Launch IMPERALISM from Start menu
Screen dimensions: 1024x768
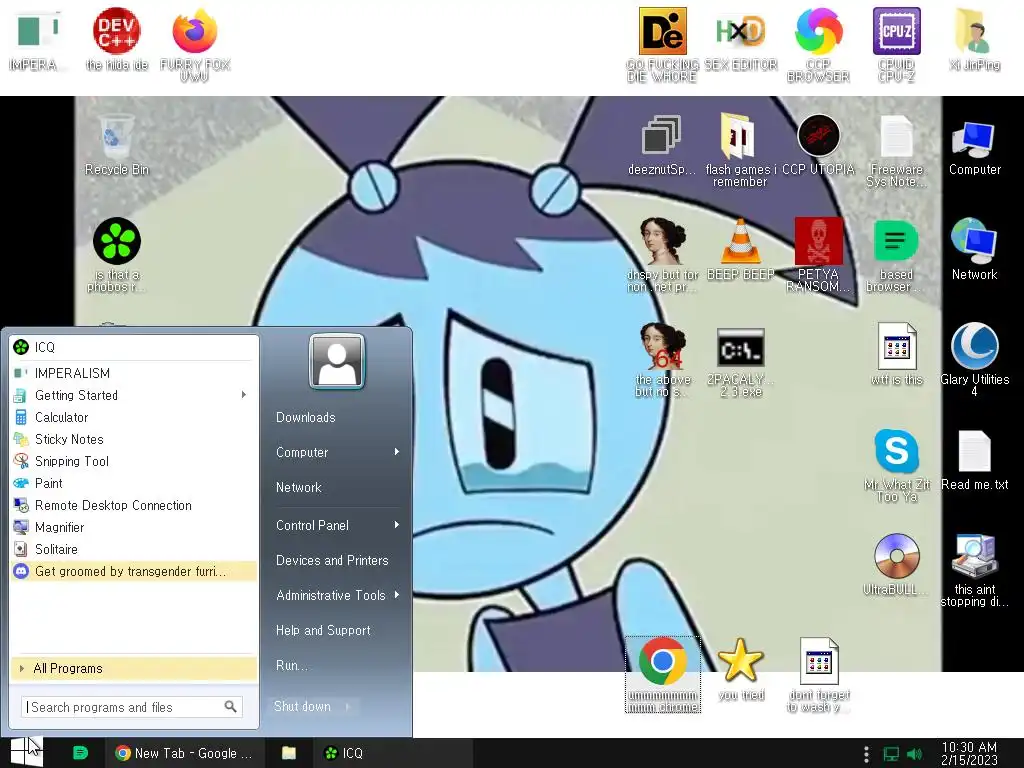pyautogui.click(x=134, y=374)
